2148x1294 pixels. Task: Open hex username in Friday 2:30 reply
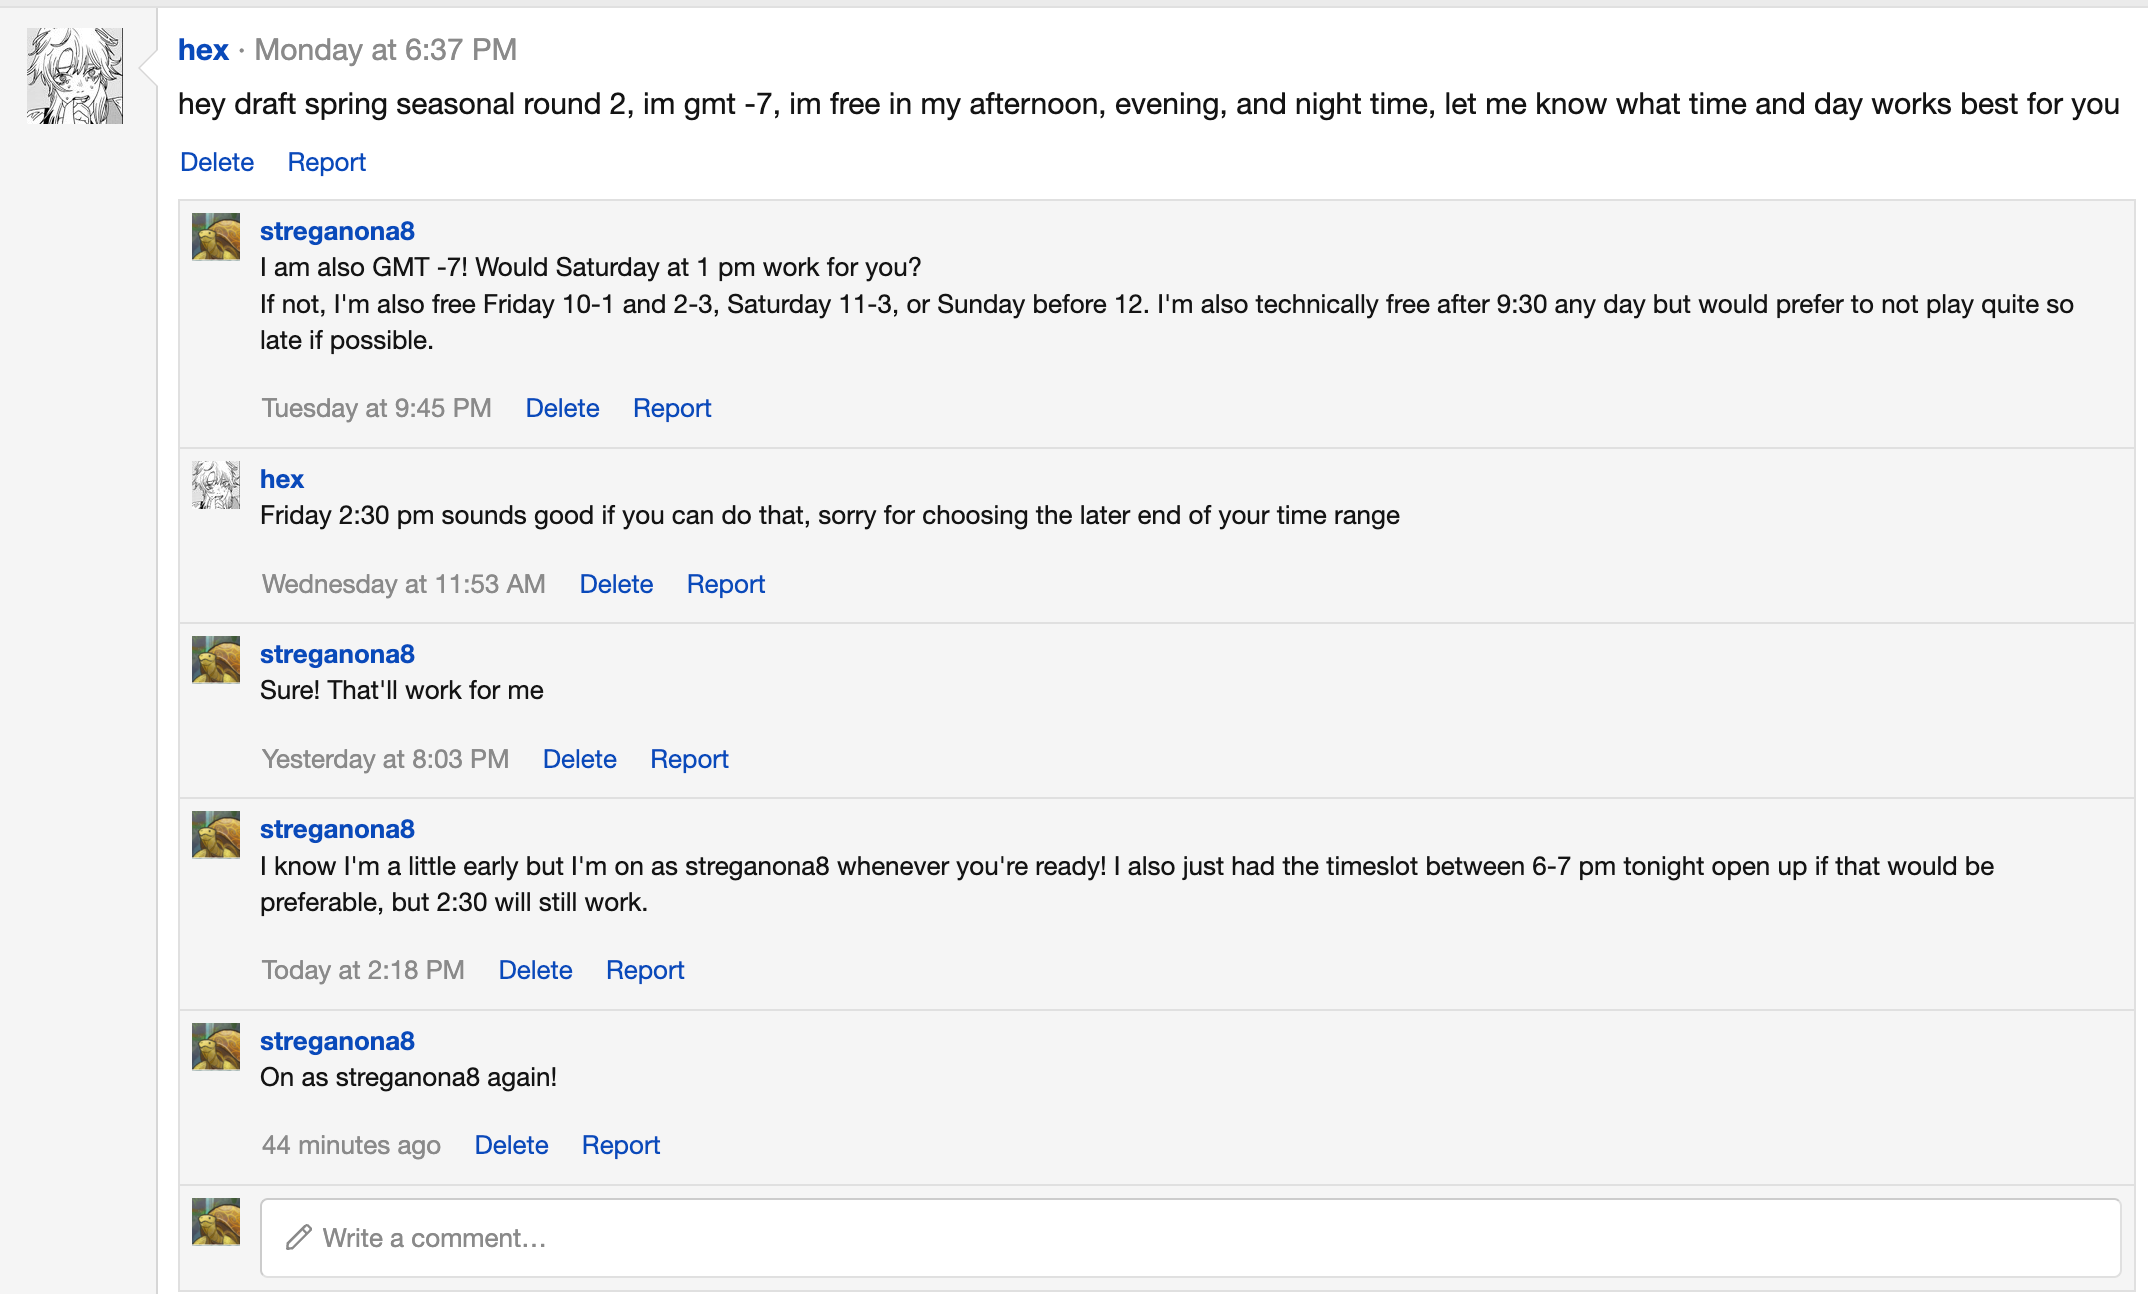[x=282, y=479]
